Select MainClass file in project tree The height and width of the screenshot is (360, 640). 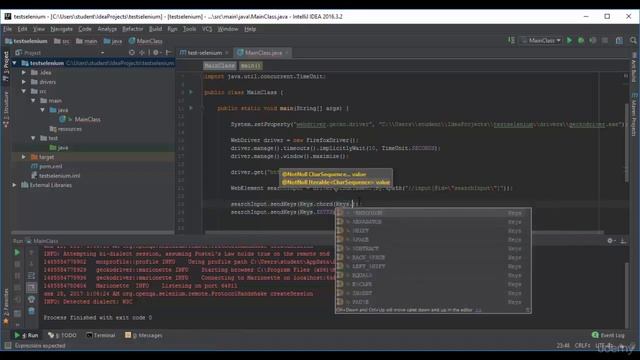[x=87, y=119]
